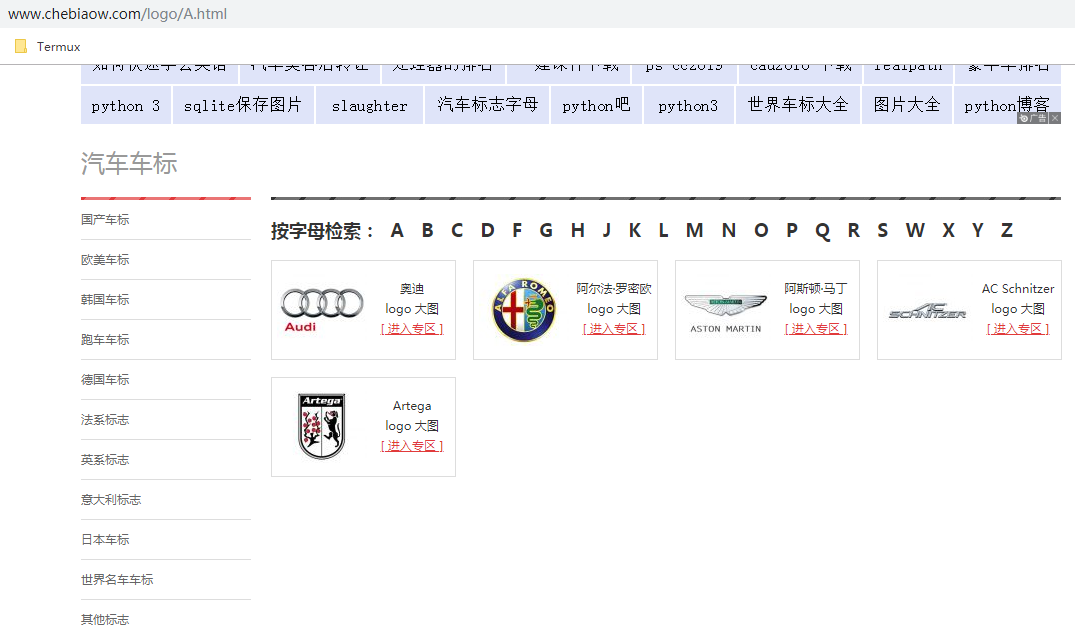Viewport: 1075px width, 636px height.
Task: Open 法系标志 sidebar category
Action: (105, 419)
